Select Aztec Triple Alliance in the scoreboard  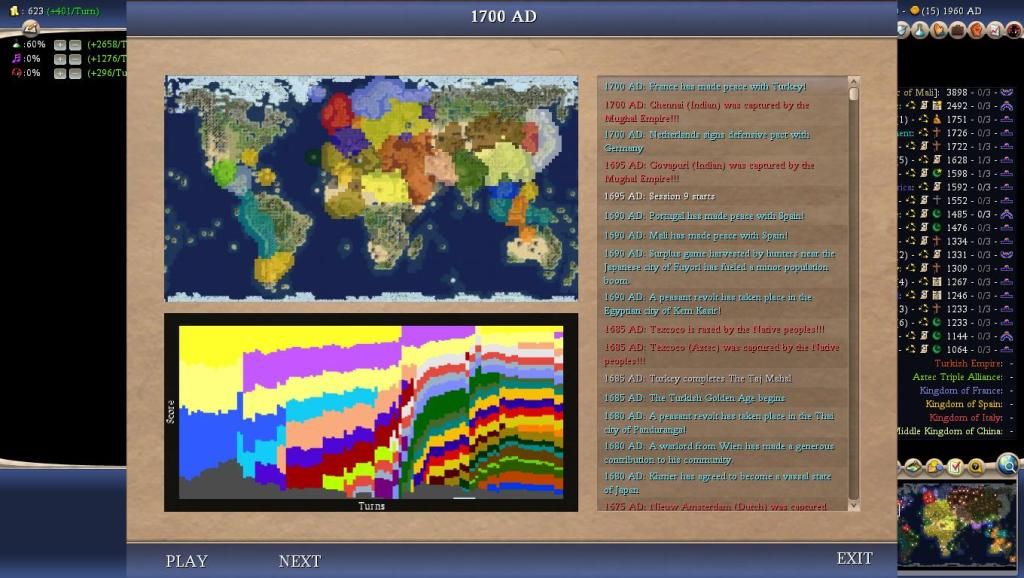[x=957, y=377]
